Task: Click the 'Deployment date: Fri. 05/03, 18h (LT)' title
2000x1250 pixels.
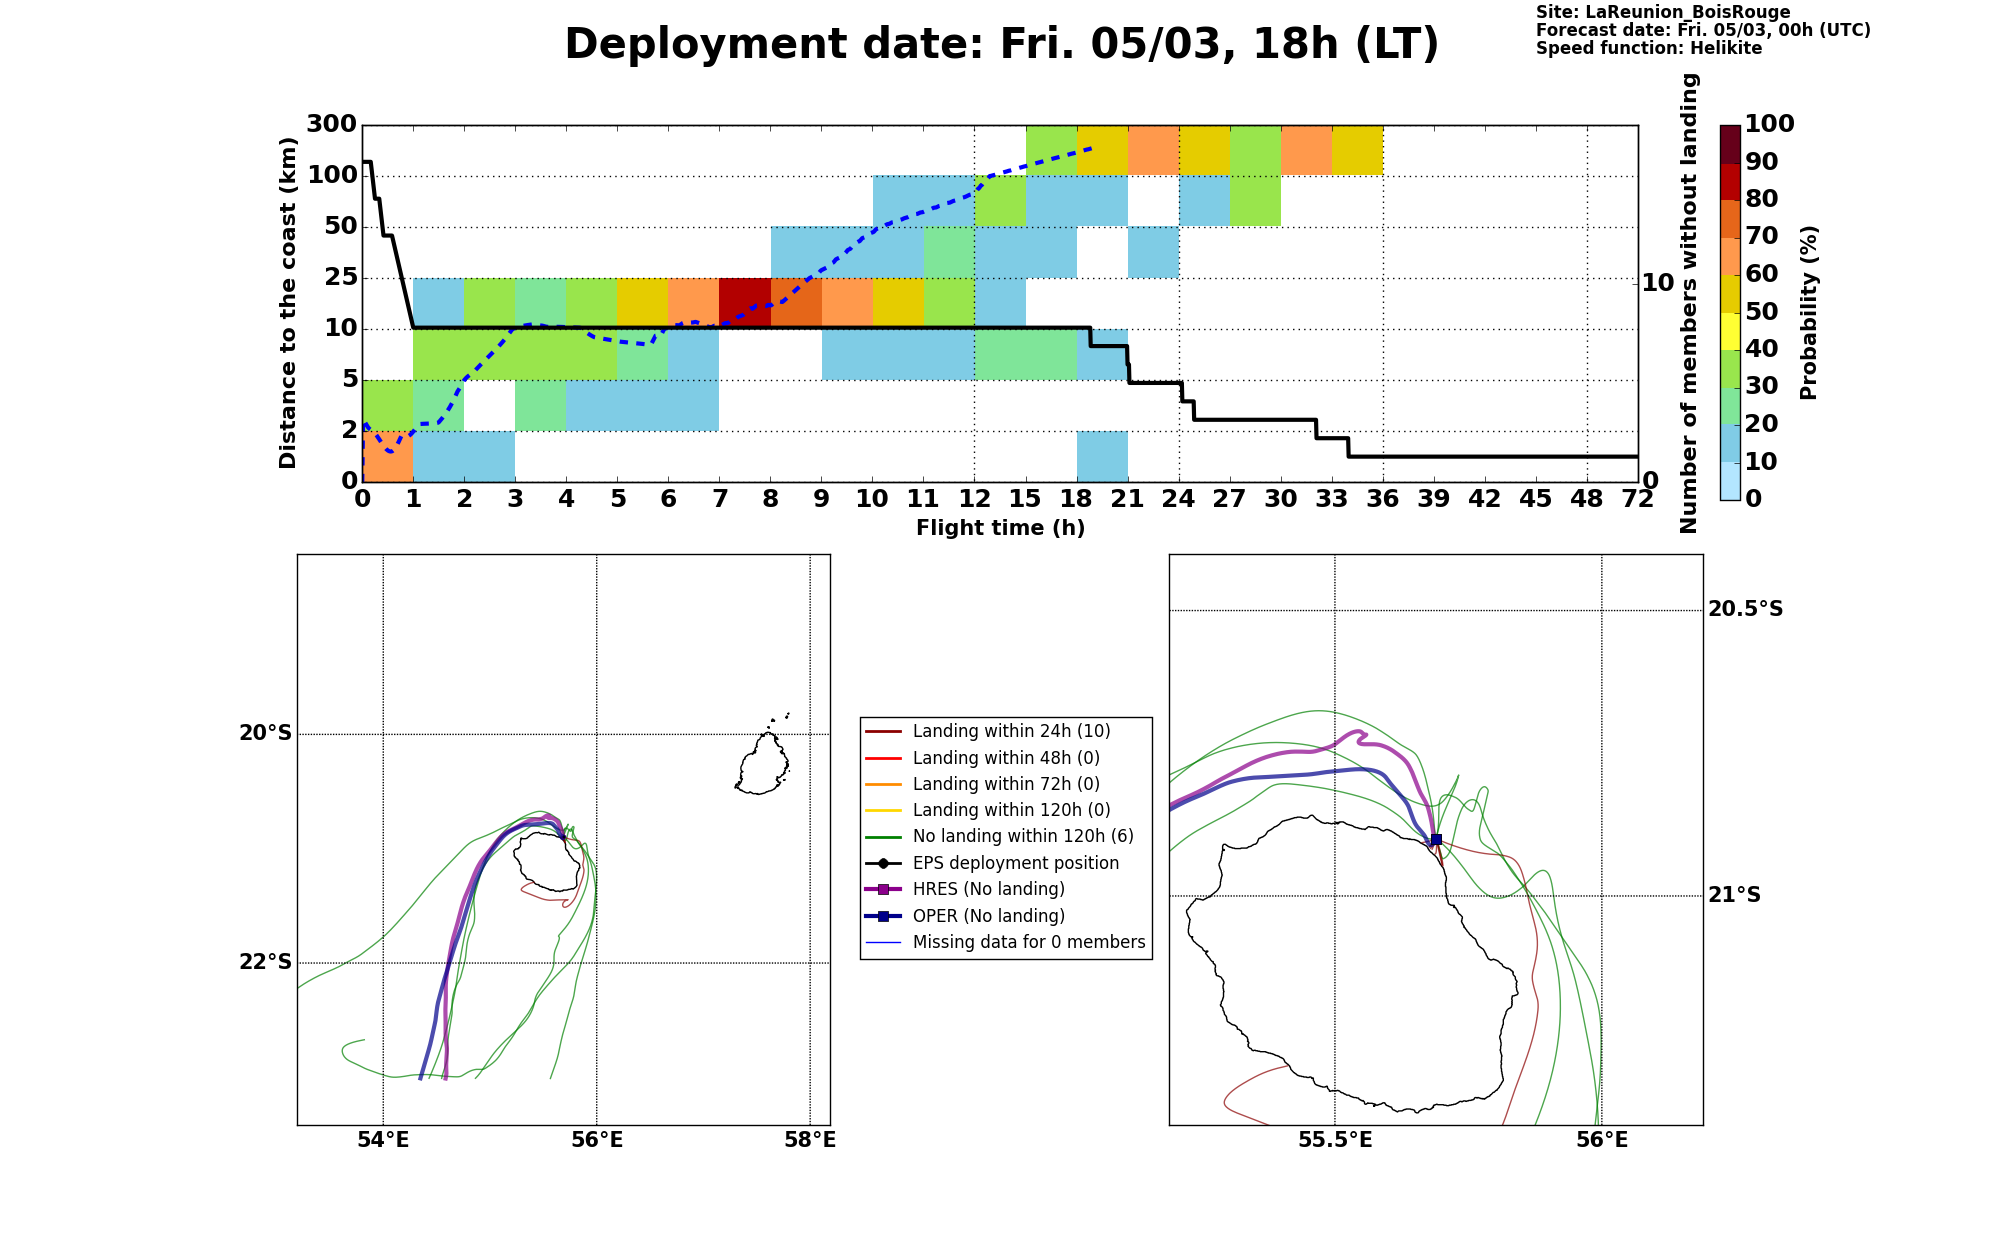Action: [x=1001, y=45]
